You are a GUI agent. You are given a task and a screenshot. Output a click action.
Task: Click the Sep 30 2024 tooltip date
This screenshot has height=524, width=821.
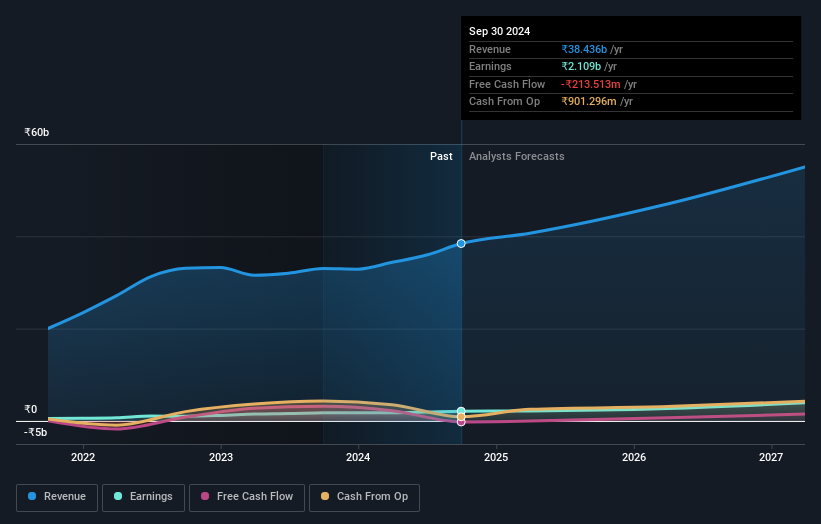(500, 31)
